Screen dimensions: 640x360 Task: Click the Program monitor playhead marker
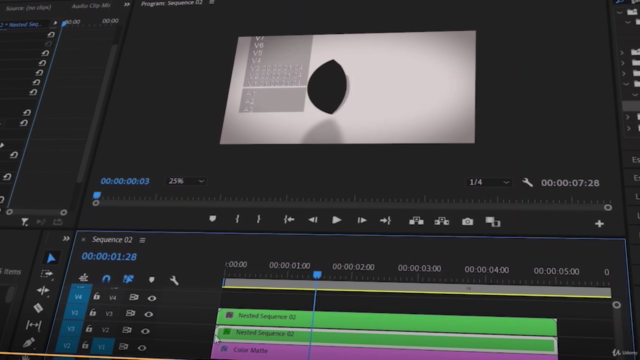point(97,195)
